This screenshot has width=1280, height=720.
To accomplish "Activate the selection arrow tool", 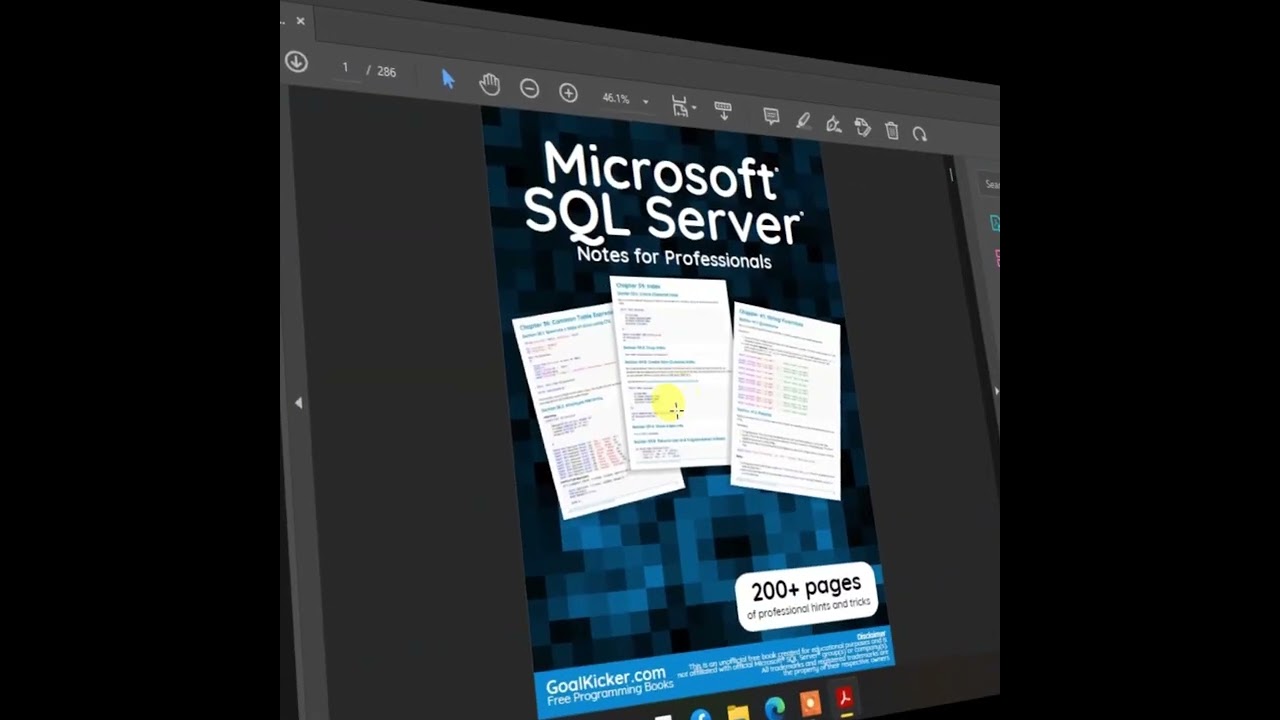I will 448,80.
